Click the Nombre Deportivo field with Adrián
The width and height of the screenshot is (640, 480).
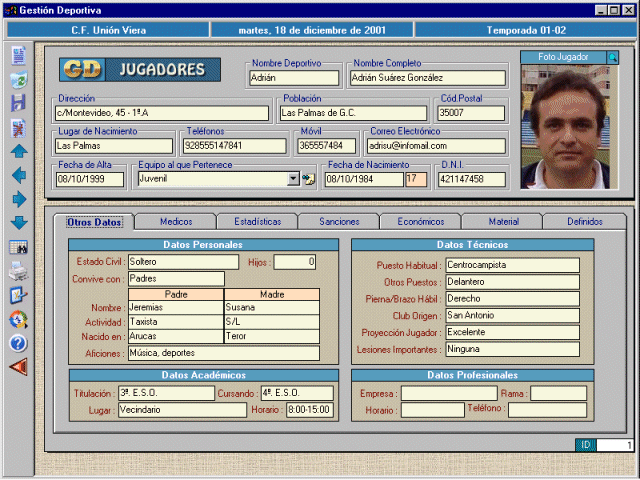point(294,78)
